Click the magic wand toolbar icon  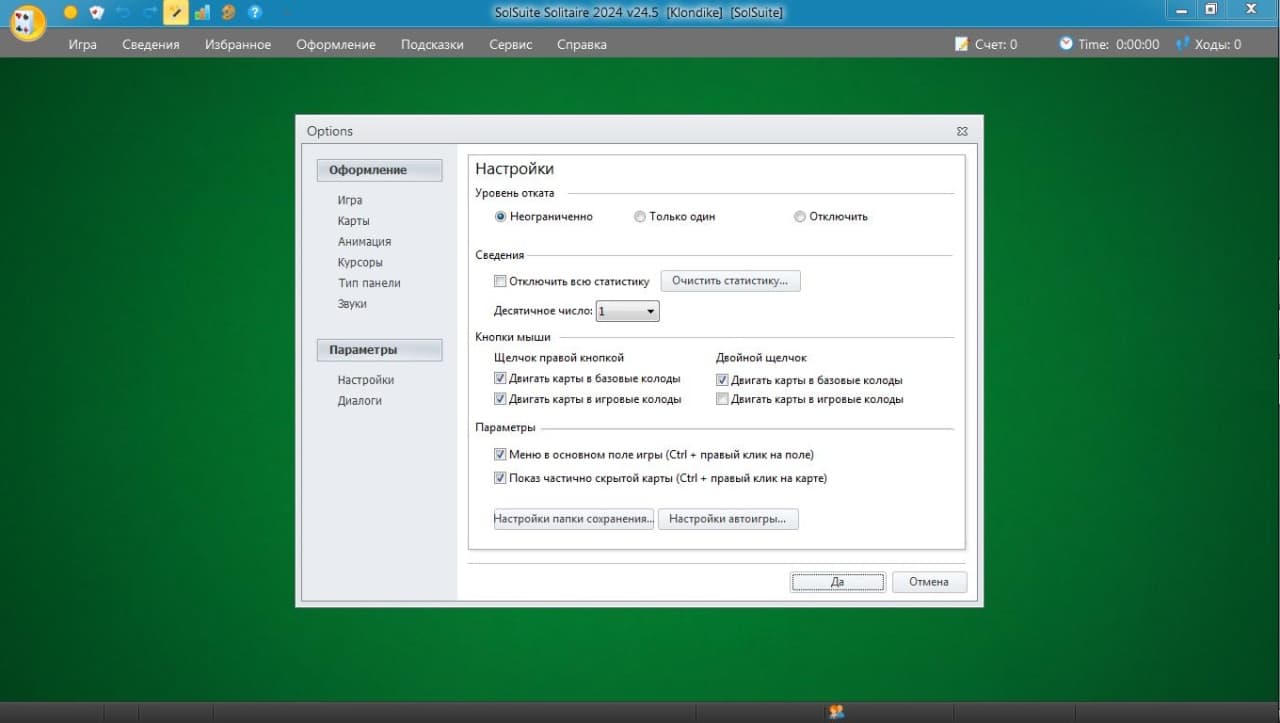point(176,13)
